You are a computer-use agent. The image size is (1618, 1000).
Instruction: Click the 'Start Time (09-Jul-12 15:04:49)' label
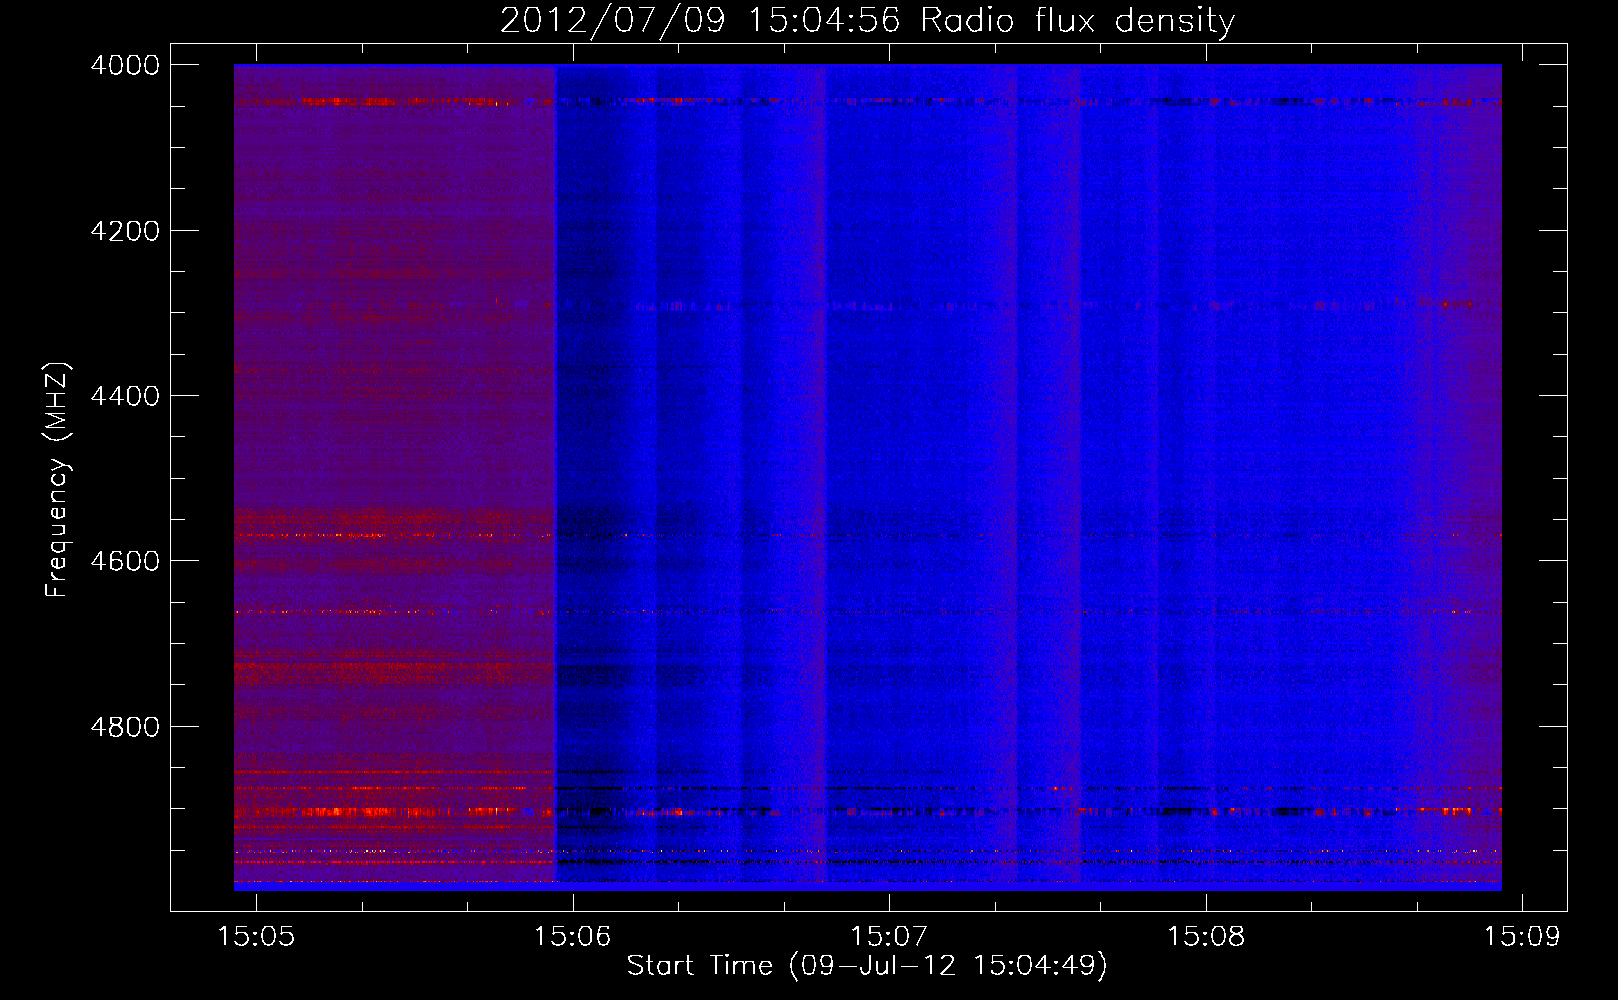pyautogui.click(x=867, y=966)
